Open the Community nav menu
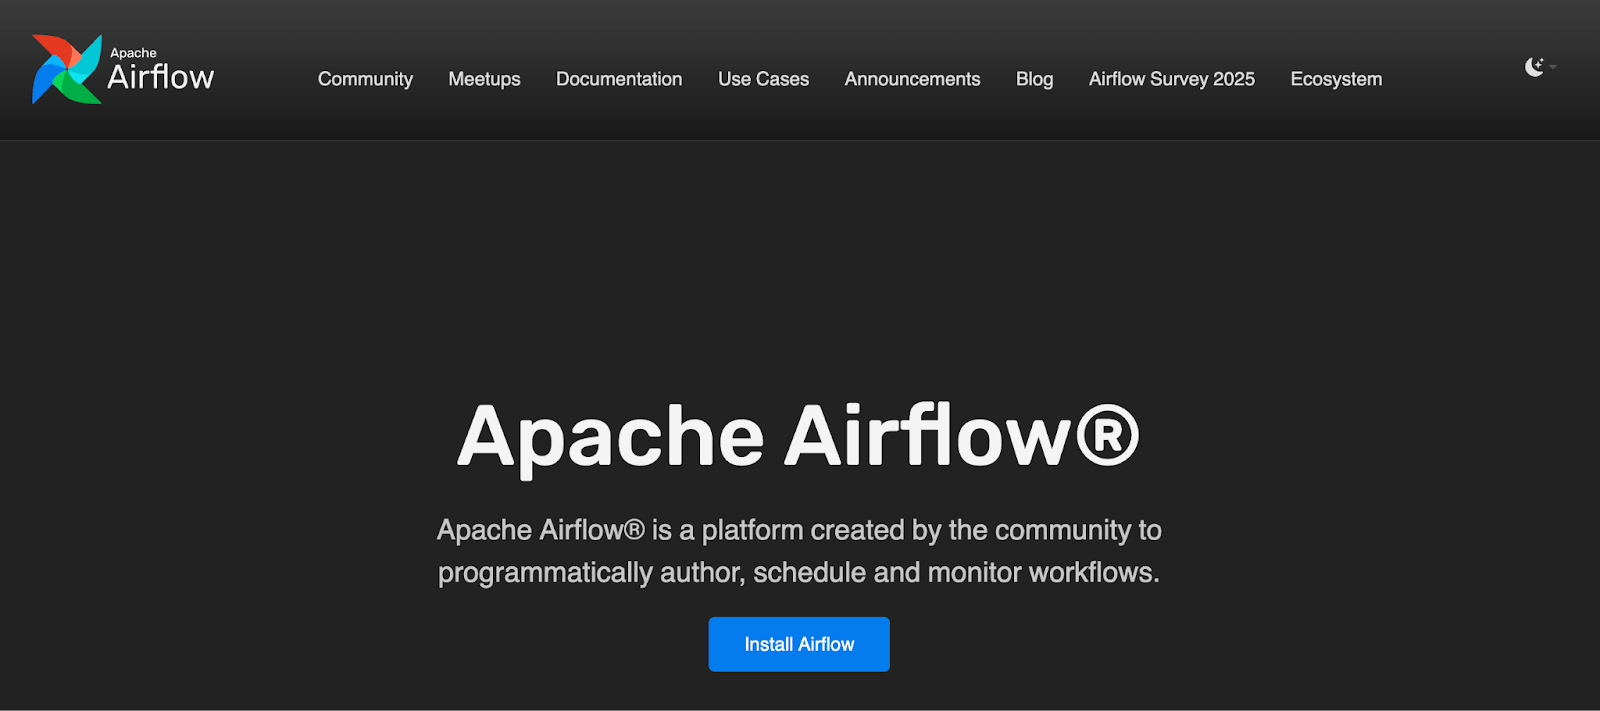The width and height of the screenshot is (1600, 711). (365, 79)
